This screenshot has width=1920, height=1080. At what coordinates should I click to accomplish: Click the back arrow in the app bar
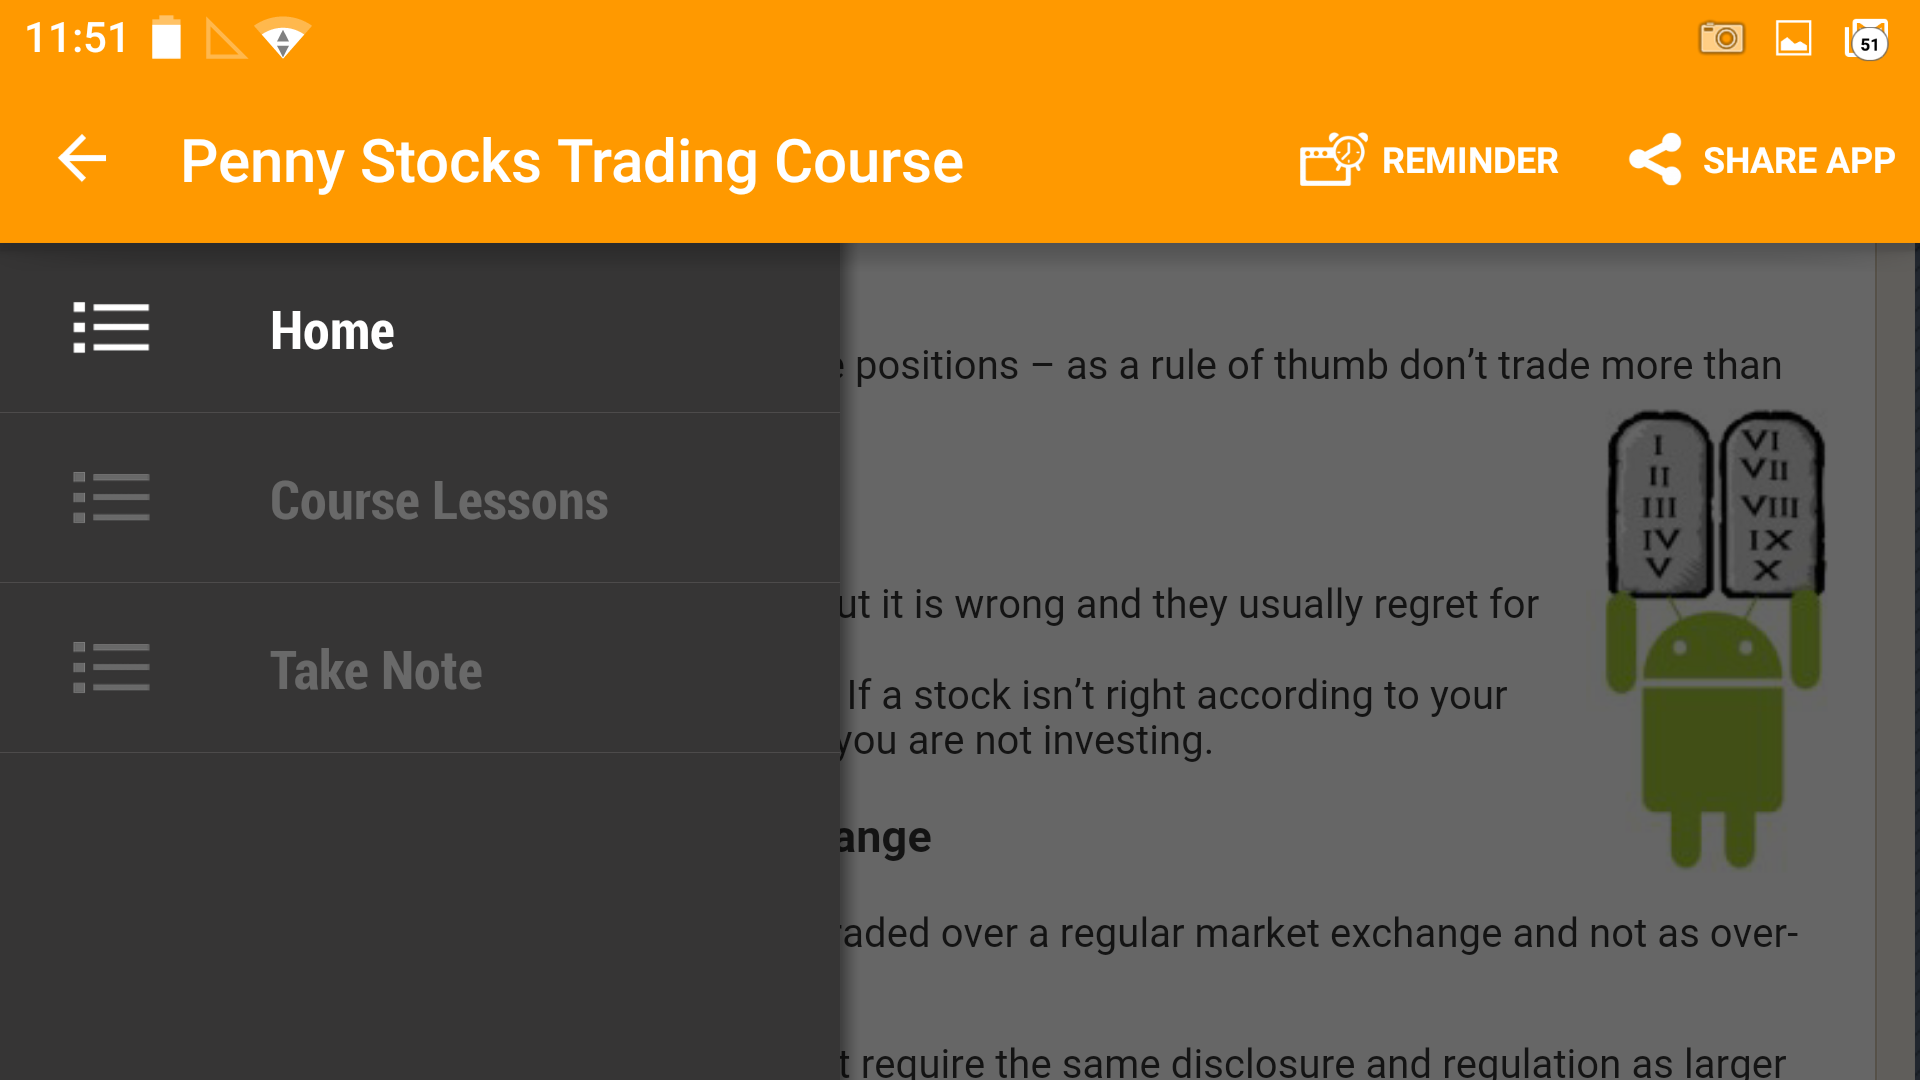pos(82,159)
